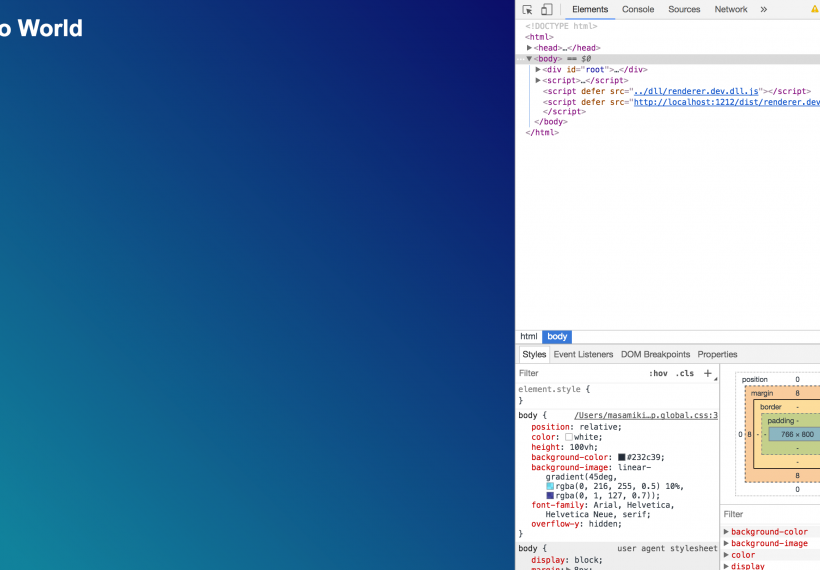The height and width of the screenshot is (570, 820).
Task: Collapse the body element node
Action: (530, 59)
